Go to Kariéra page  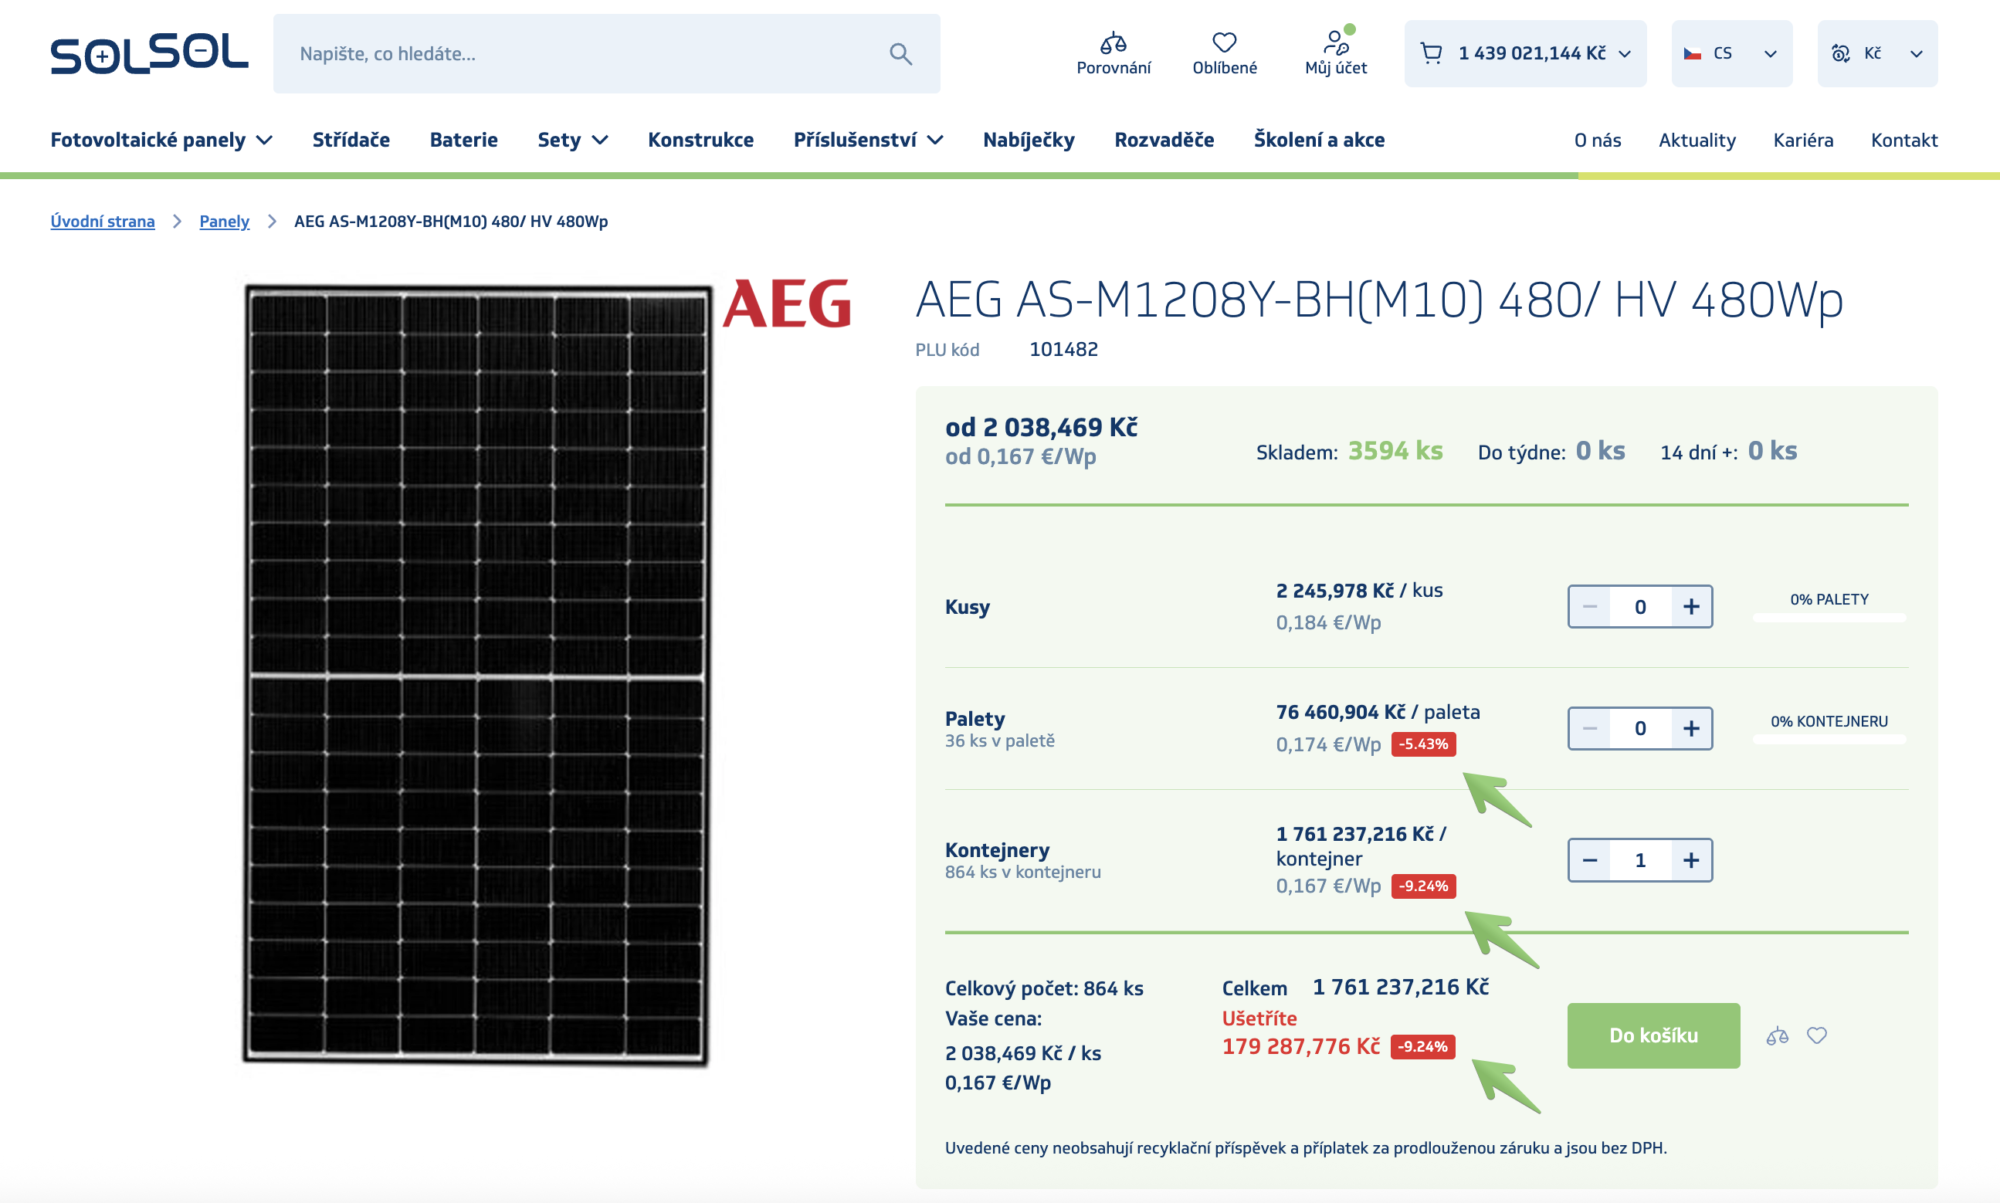[1803, 140]
